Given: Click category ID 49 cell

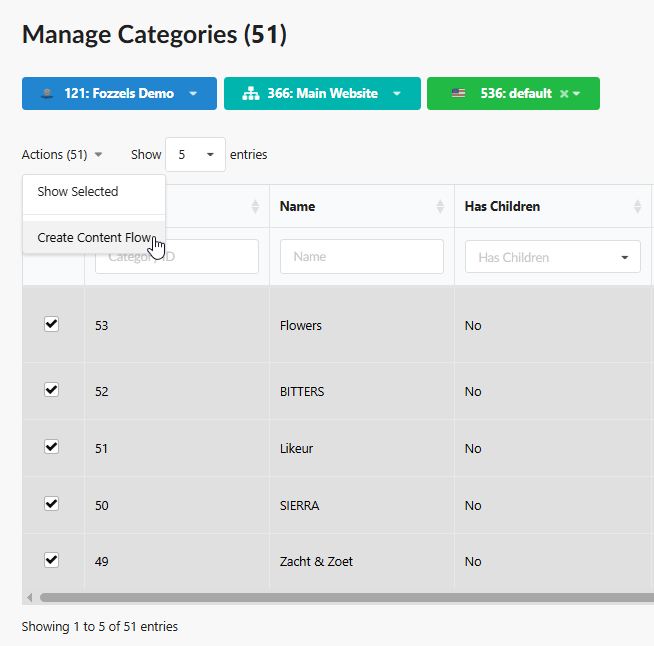Looking at the screenshot, I should (177, 561).
